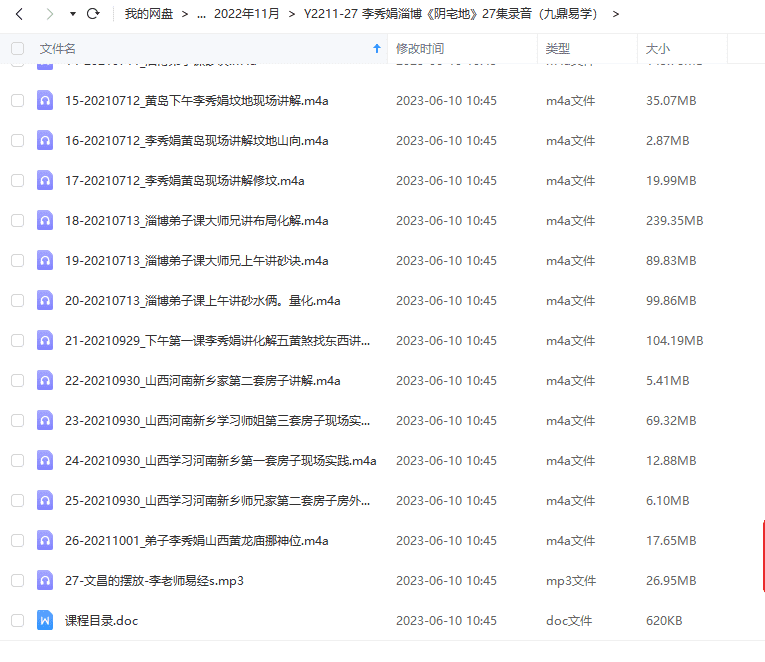Select the checkbox for 课程目录.doc
This screenshot has width=765, height=662.
[17, 621]
